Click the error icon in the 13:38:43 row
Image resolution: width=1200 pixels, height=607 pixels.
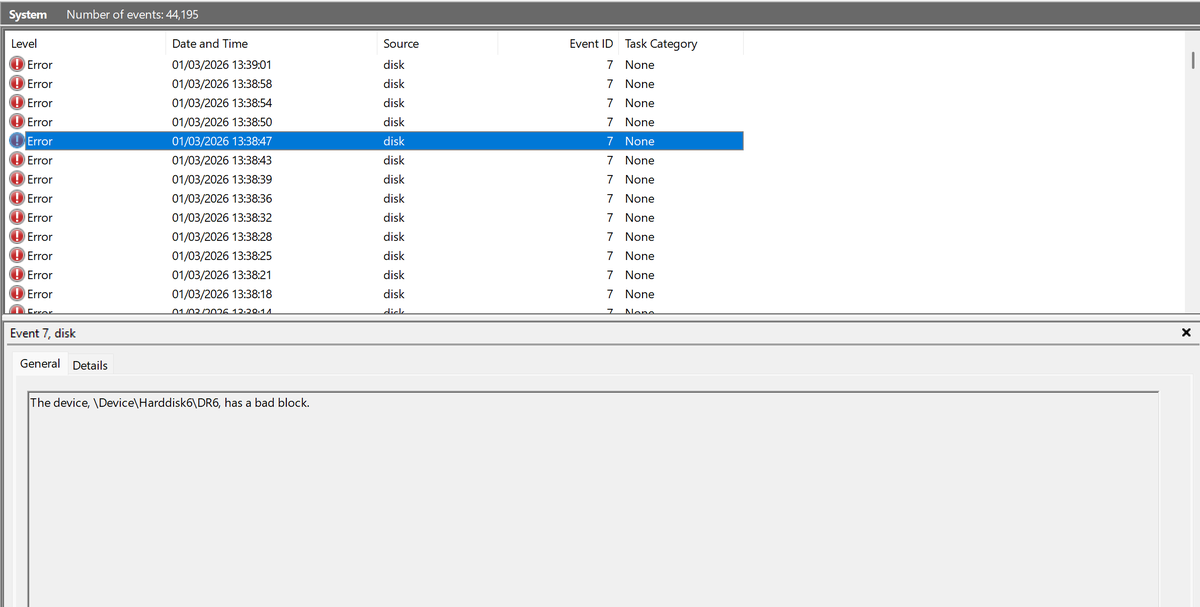[x=17, y=160]
